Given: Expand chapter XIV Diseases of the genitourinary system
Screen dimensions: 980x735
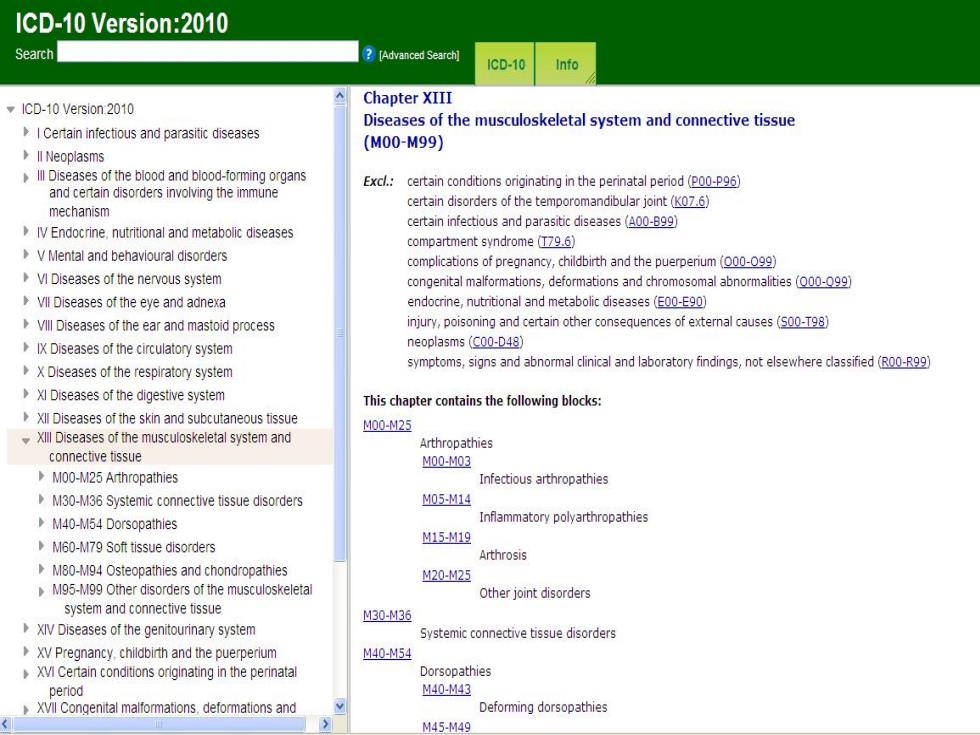Looking at the screenshot, I should 26,628.
